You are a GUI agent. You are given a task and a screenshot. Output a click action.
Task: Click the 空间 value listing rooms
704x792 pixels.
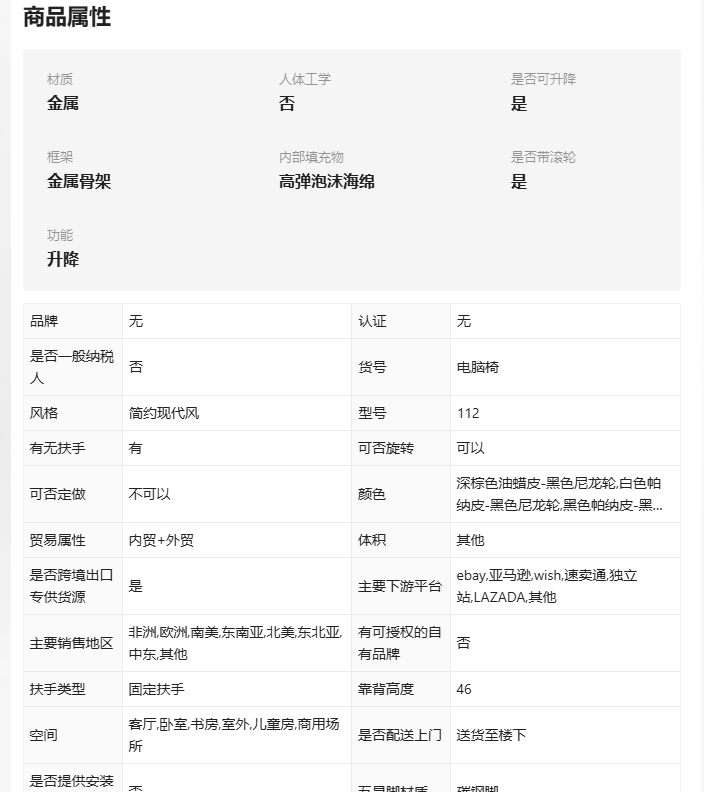click(233, 735)
